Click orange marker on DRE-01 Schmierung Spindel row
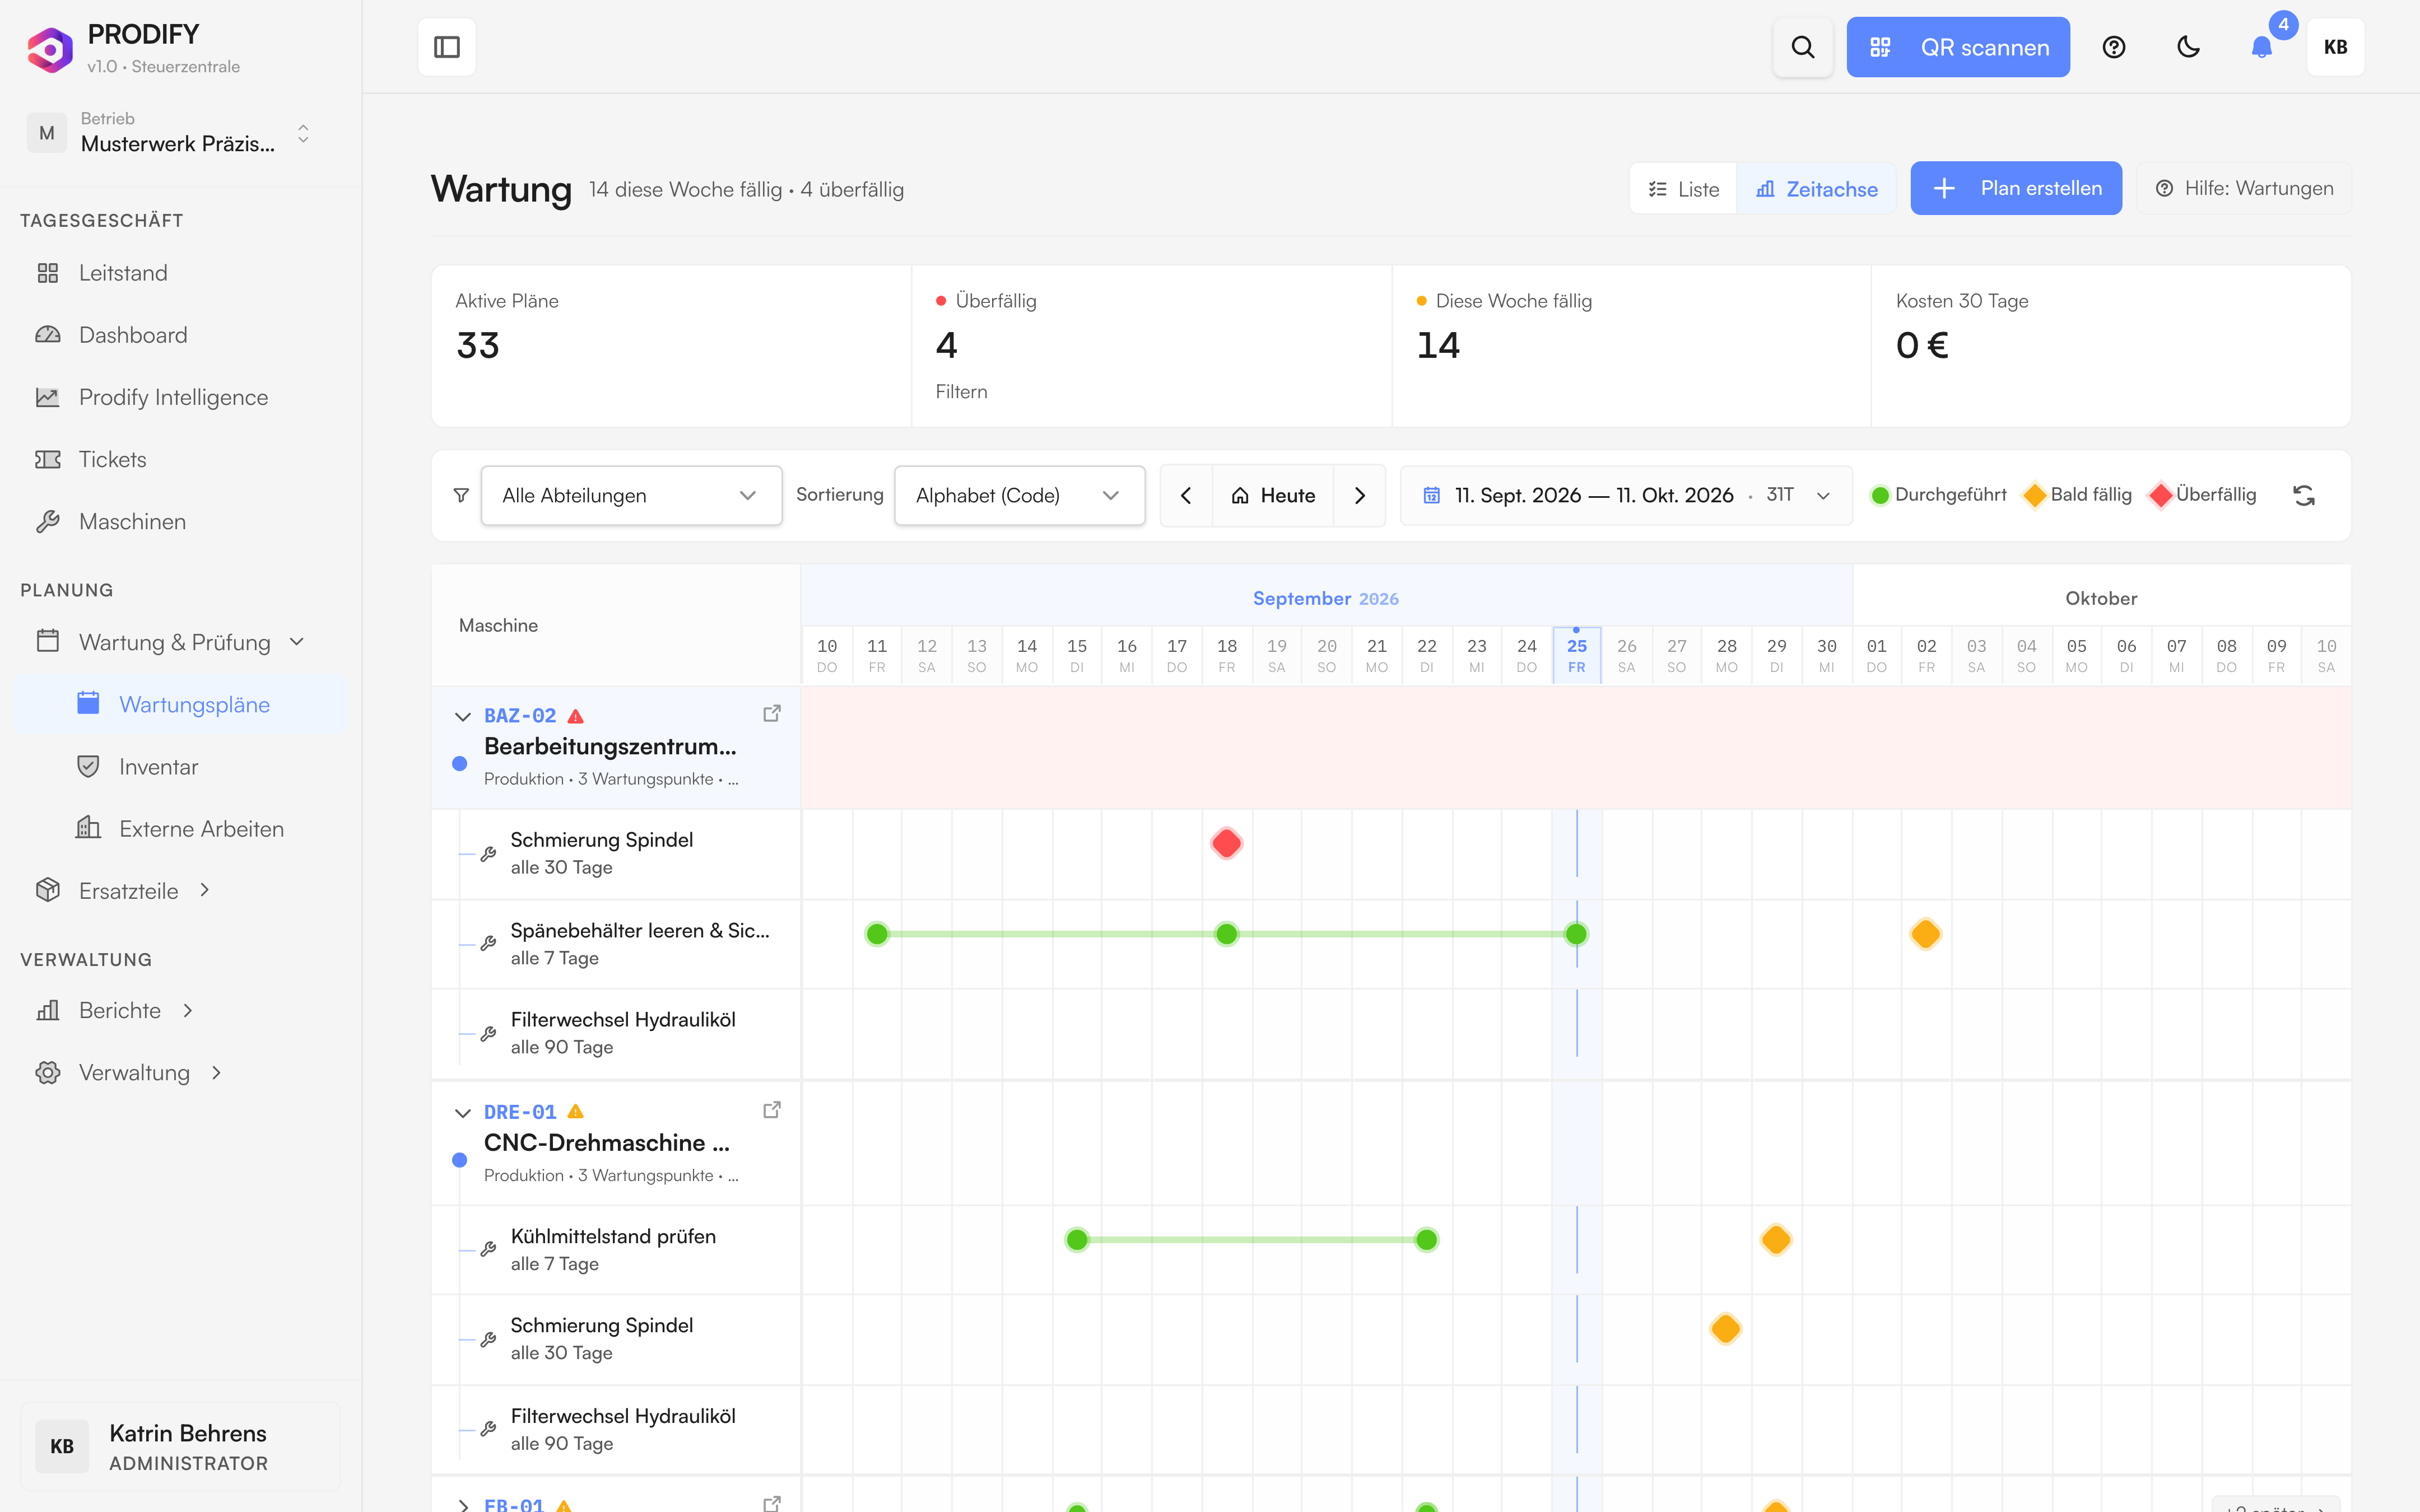The image size is (2420, 1512). (x=1726, y=1329)
